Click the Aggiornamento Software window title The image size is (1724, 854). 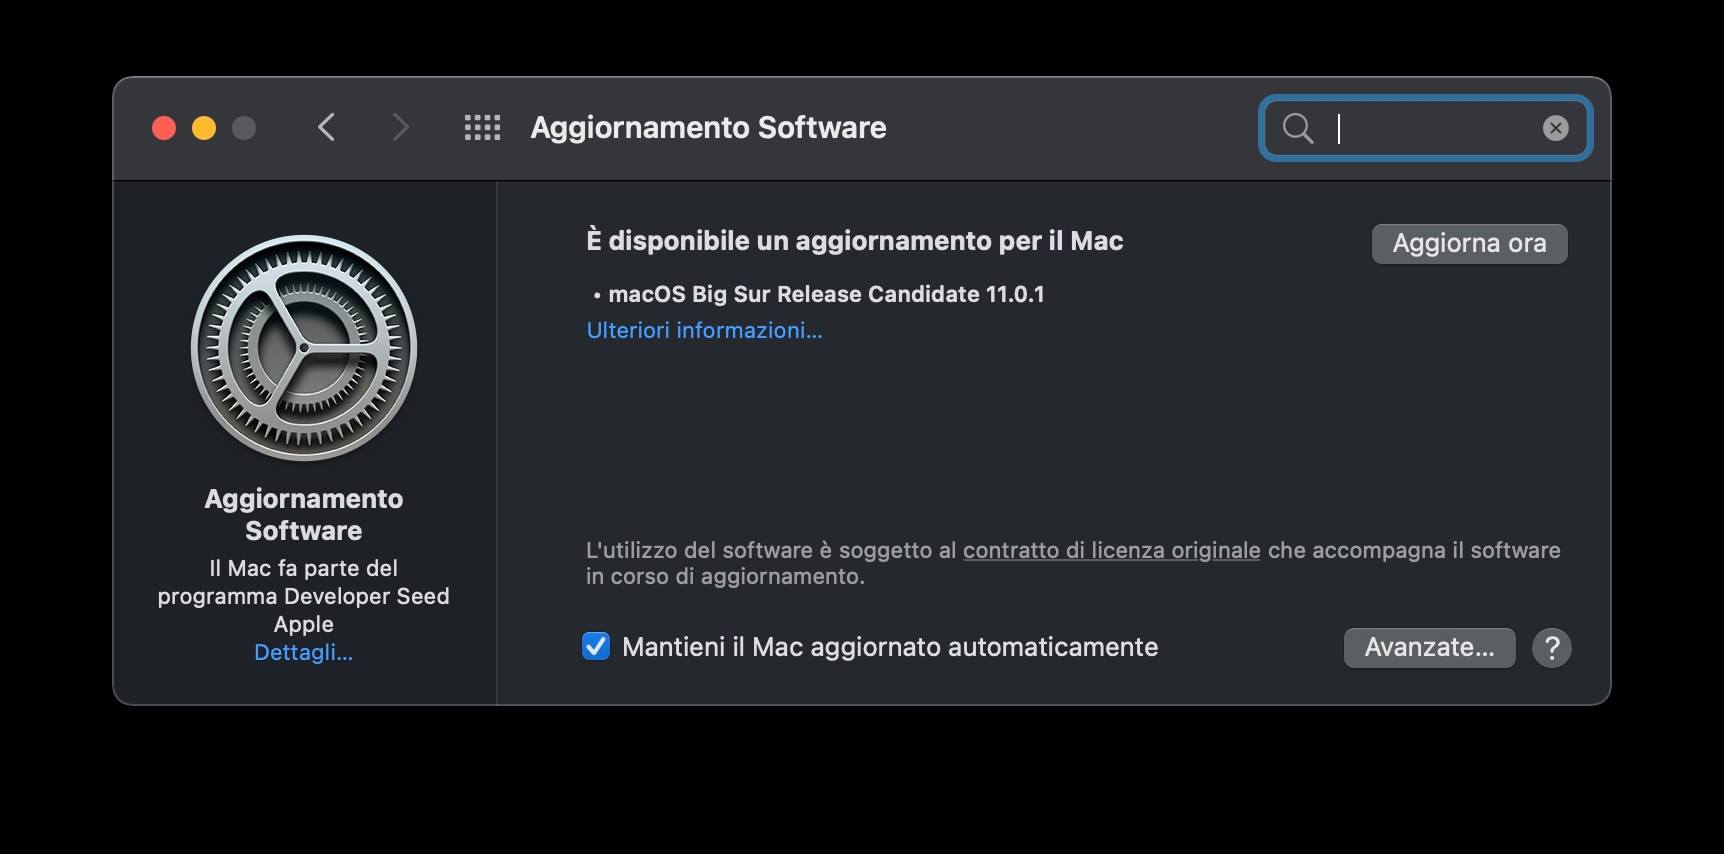click(708, 128)
